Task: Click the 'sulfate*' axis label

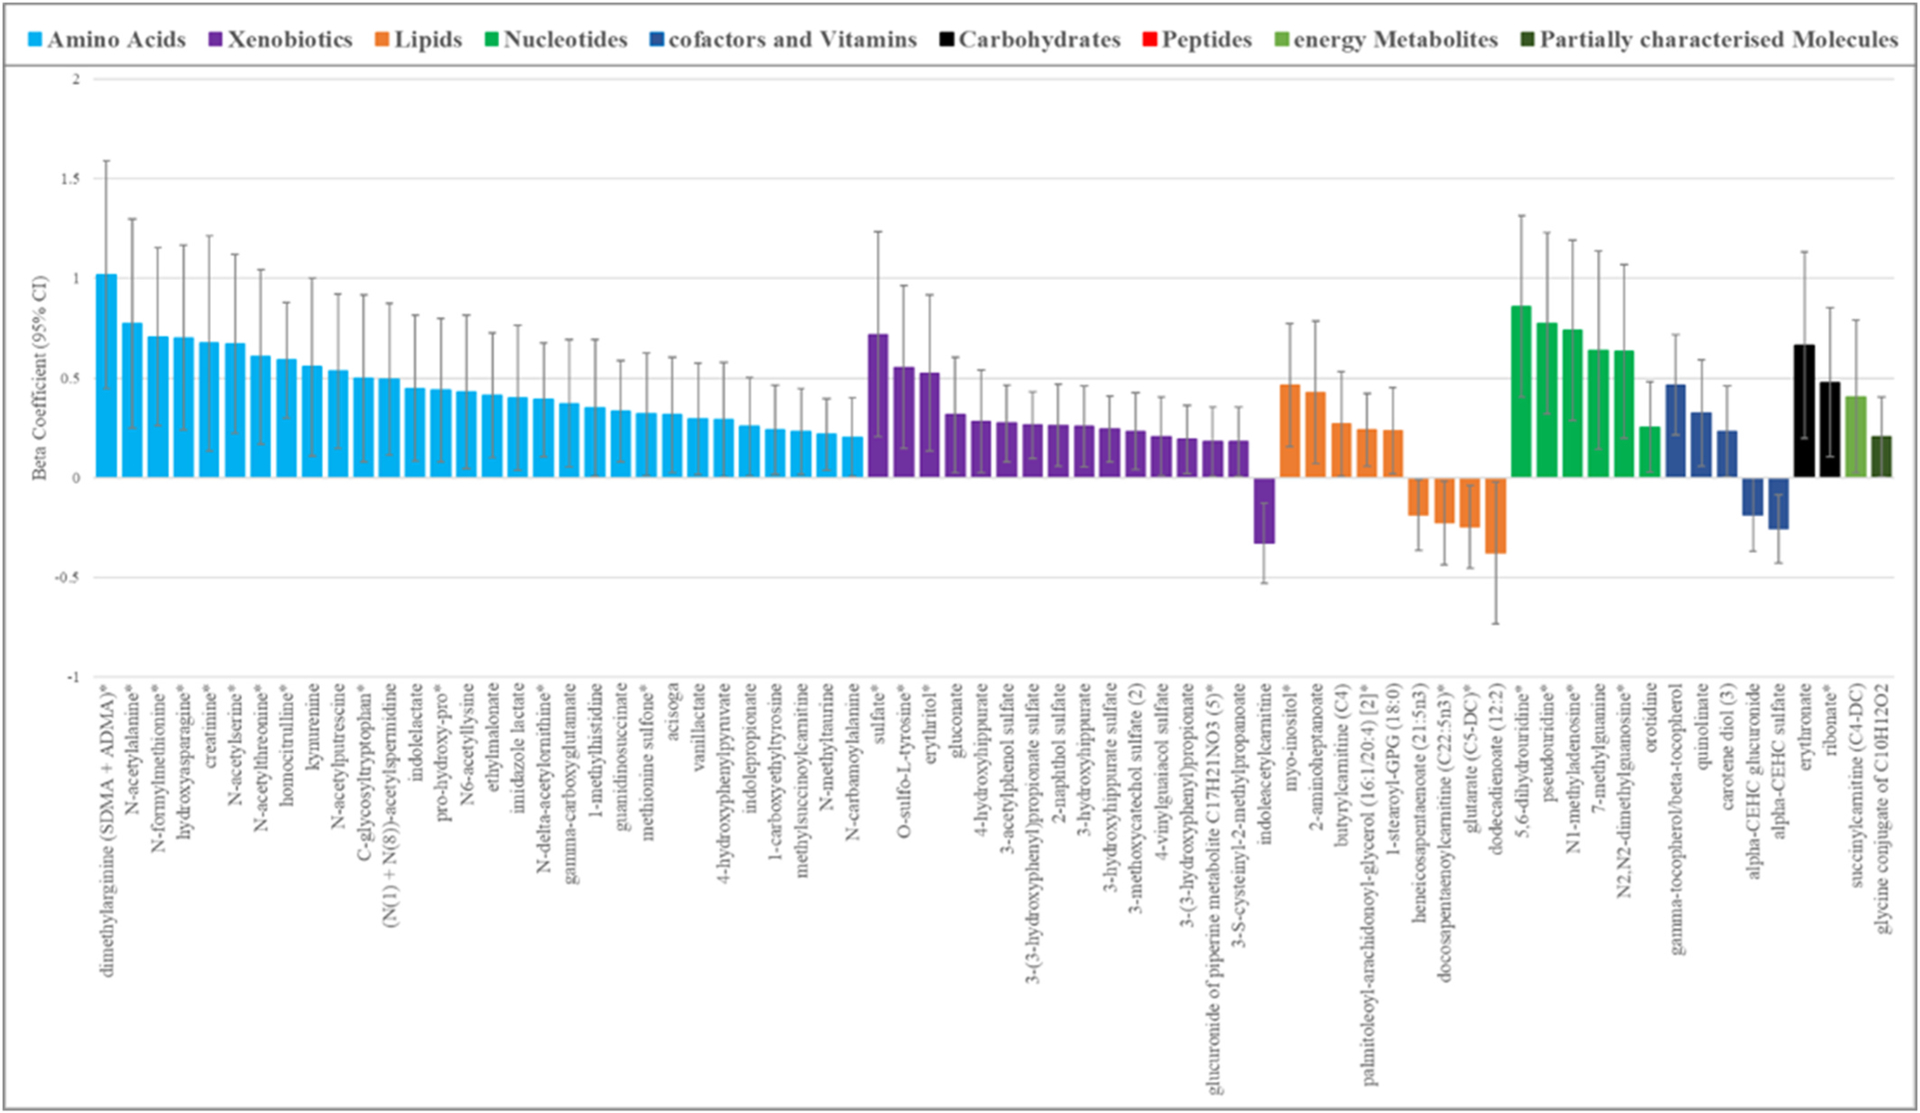Action: click(879, 714)
